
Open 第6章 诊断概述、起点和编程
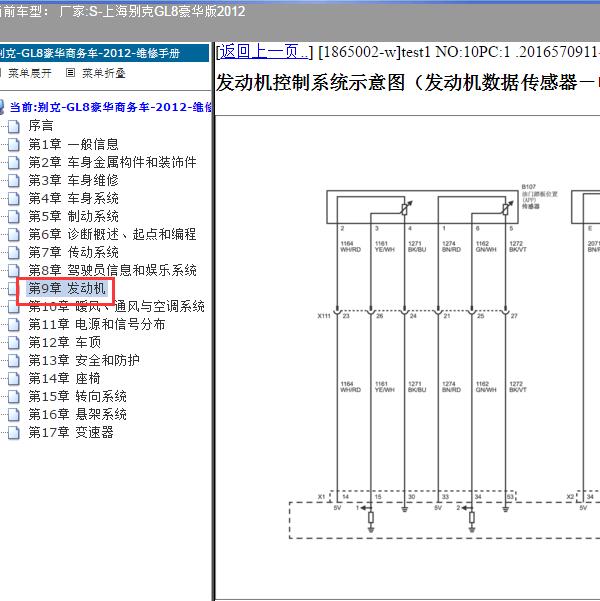tap(112, 234)
